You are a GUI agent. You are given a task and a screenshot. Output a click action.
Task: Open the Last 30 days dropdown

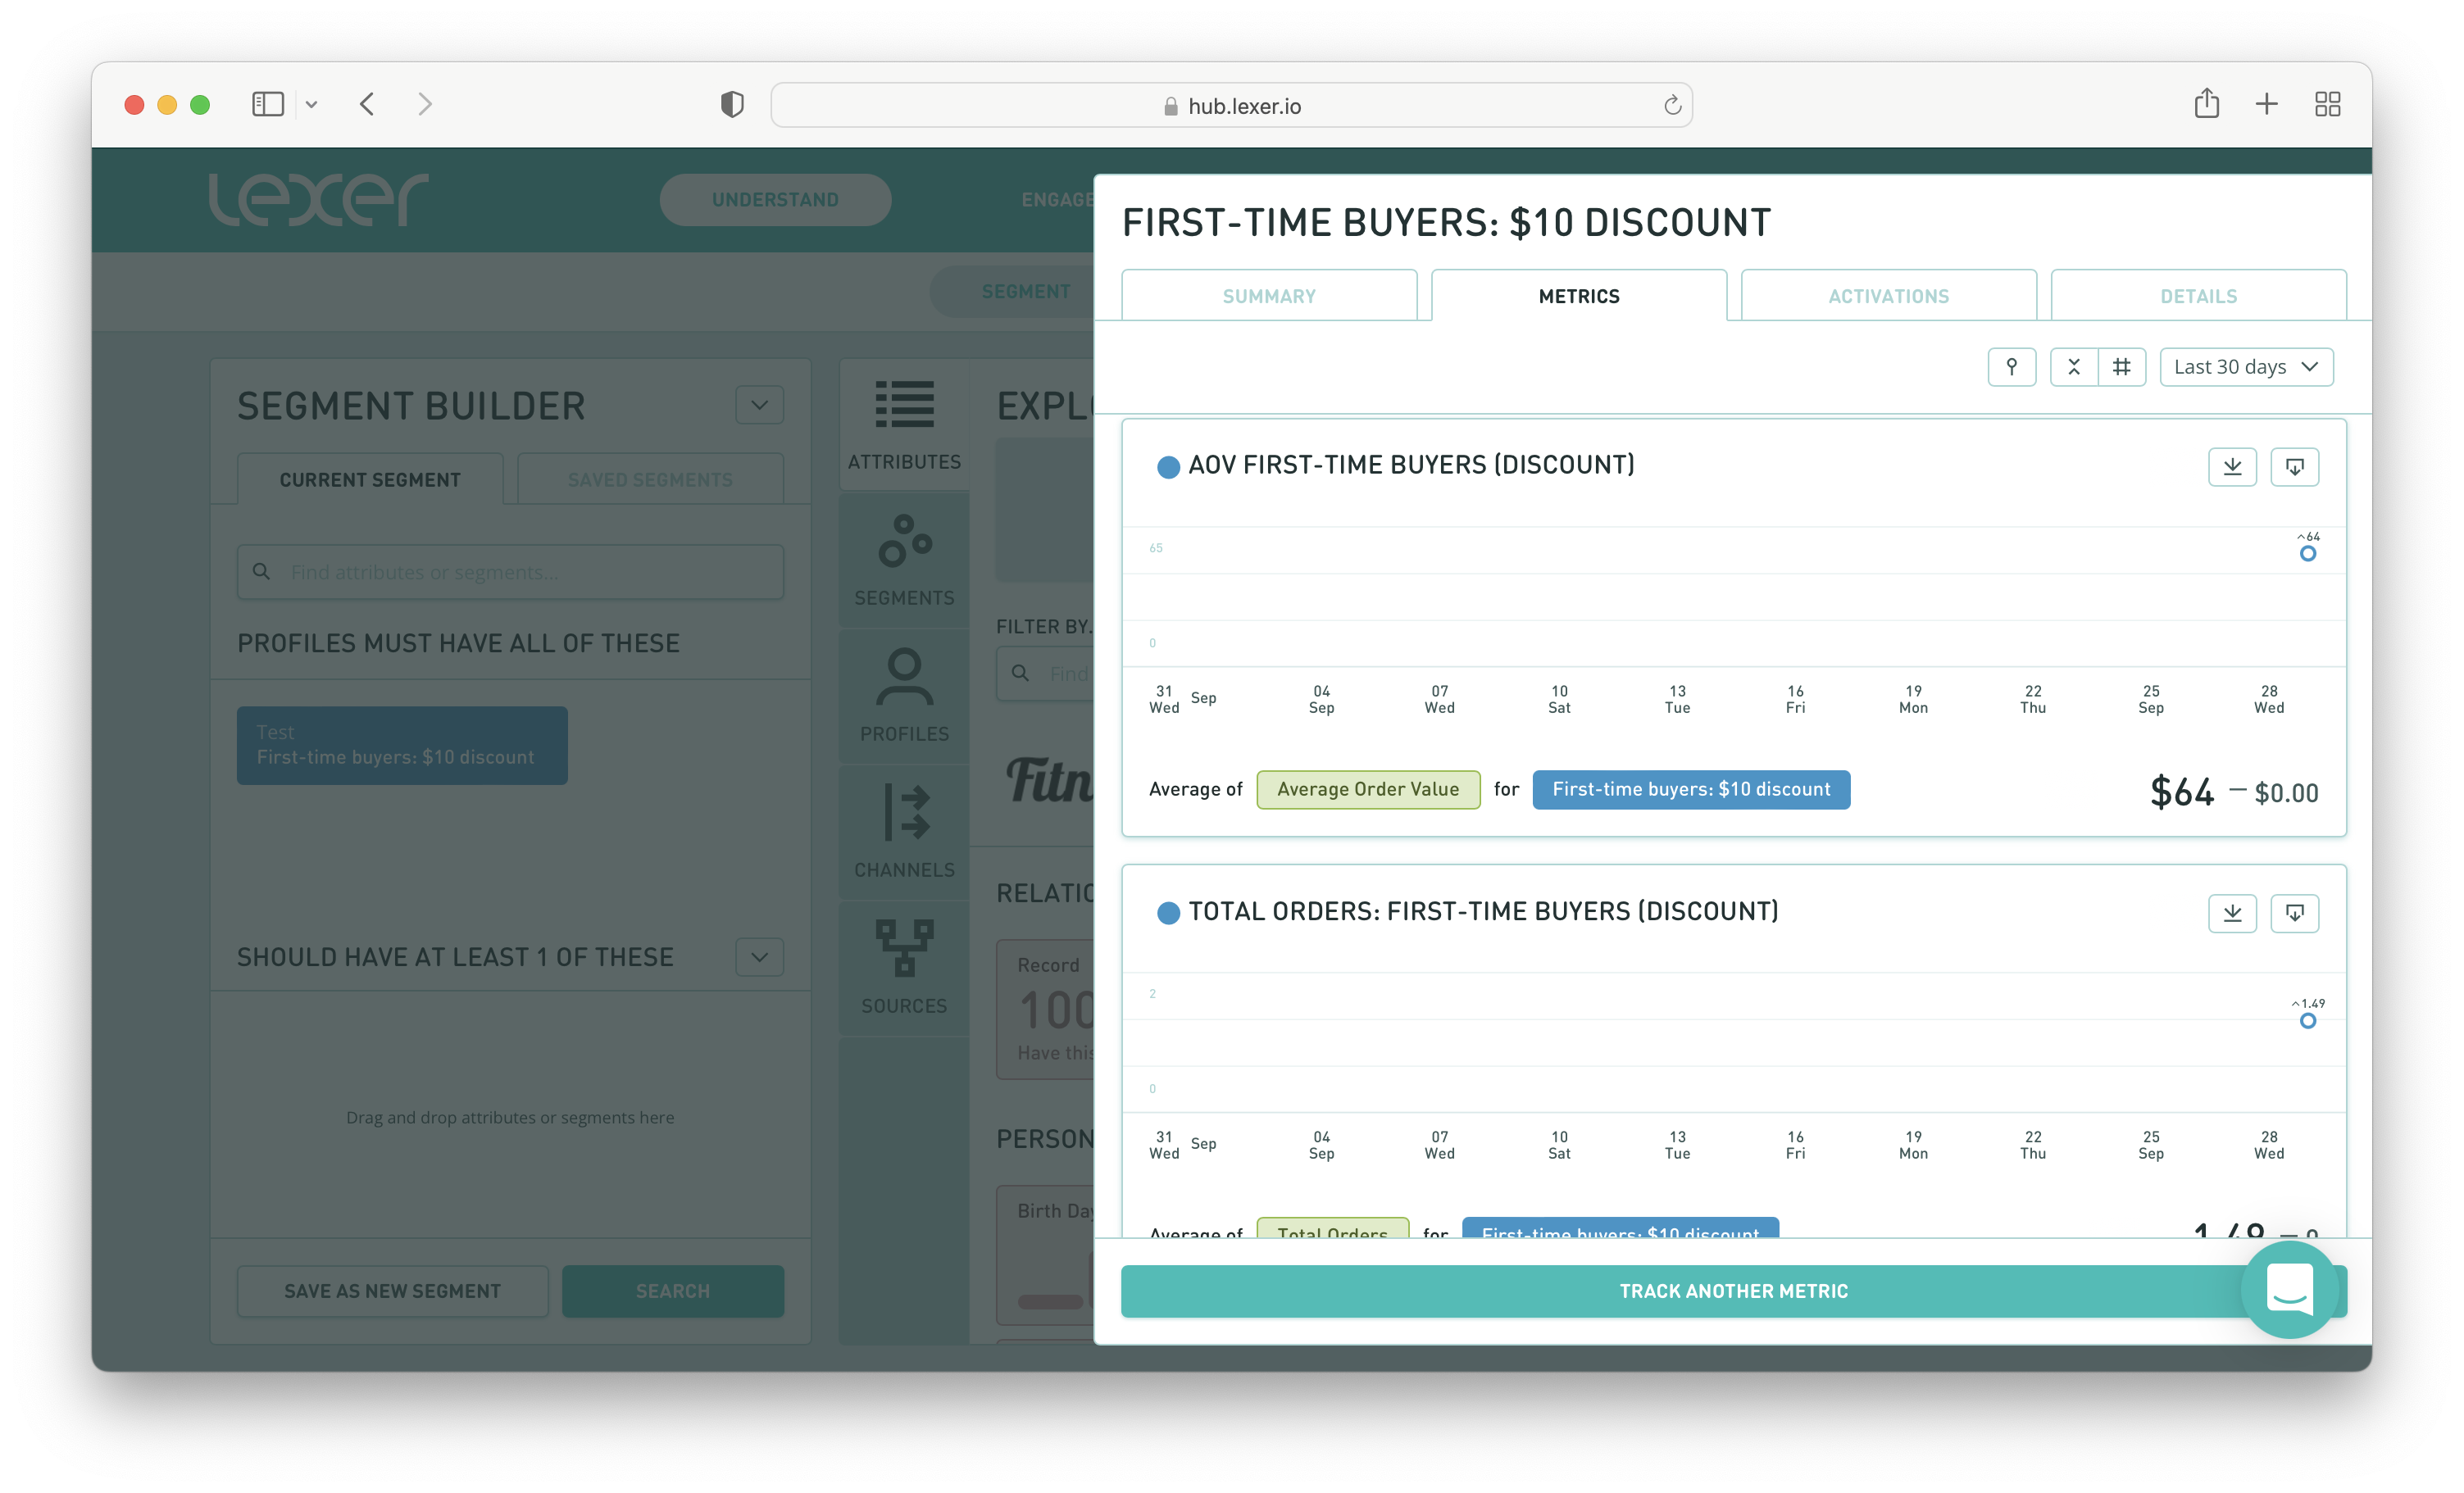pos(2246,367)
